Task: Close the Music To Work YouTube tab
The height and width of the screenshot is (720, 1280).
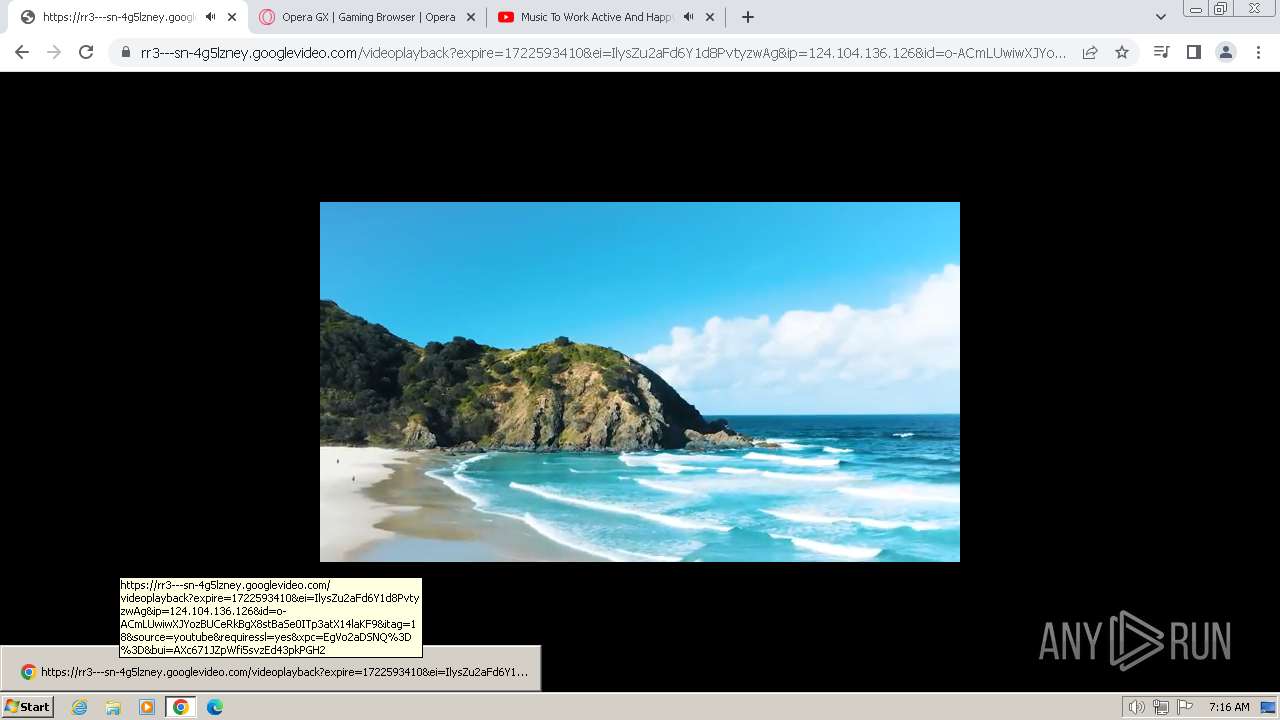Action: 710,17
